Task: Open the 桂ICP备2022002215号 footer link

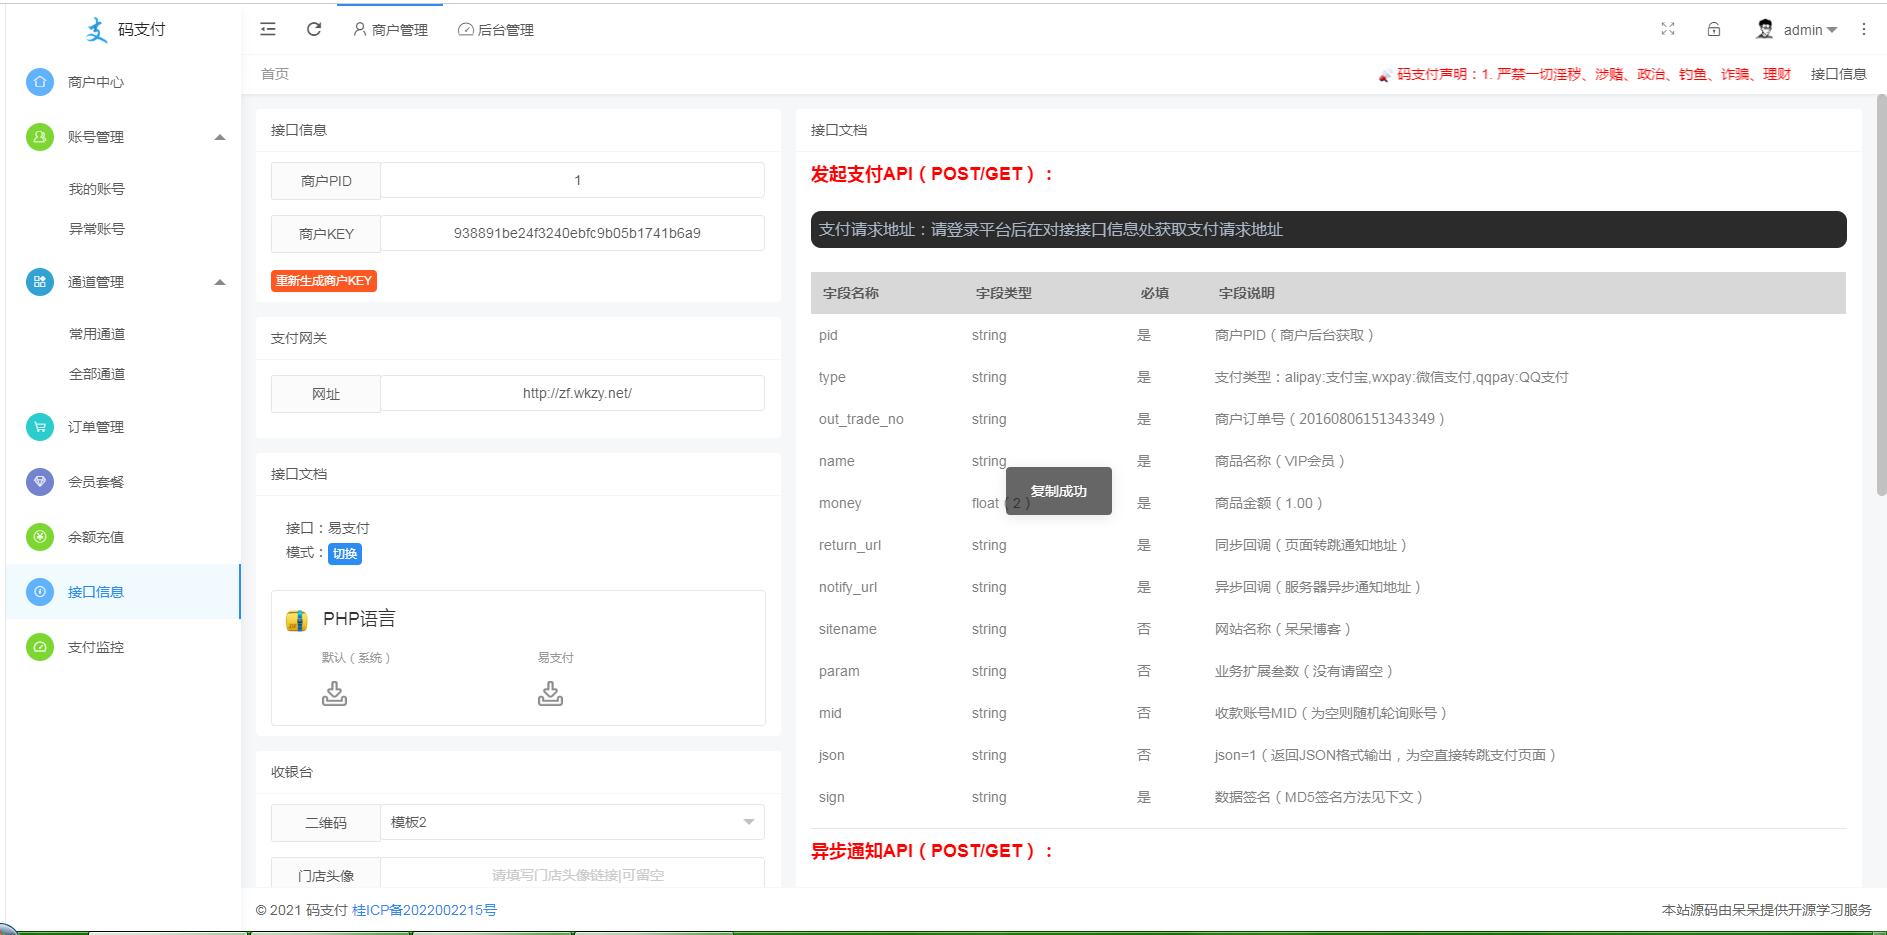Action: pos(424,910)
